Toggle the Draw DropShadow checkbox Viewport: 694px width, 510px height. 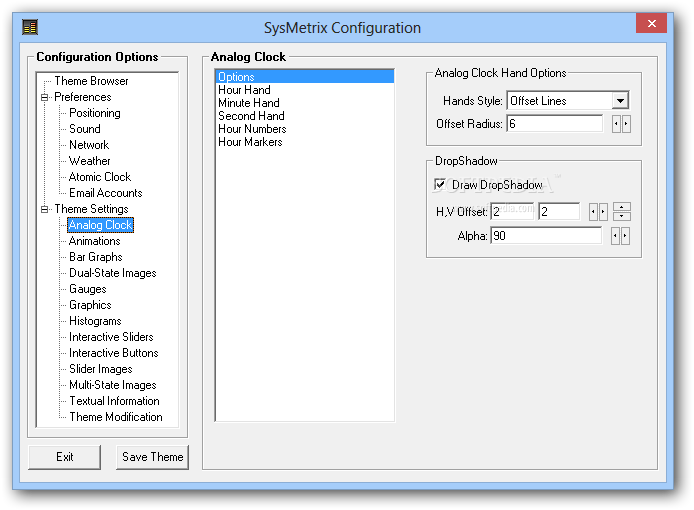point(440,184)
